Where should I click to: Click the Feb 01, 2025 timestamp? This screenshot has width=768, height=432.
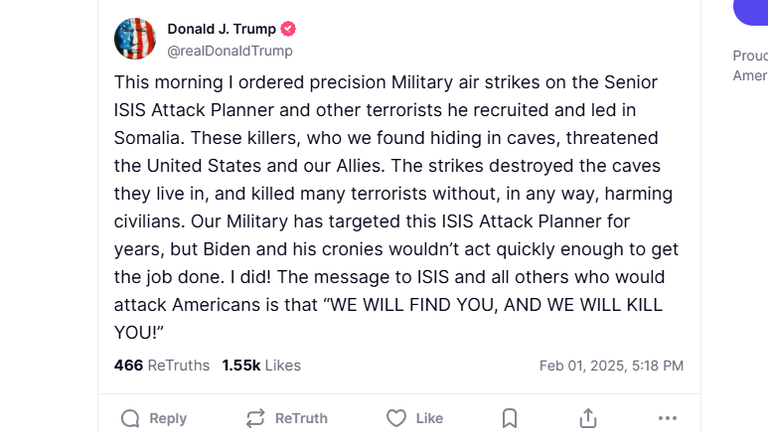point(611,366)
